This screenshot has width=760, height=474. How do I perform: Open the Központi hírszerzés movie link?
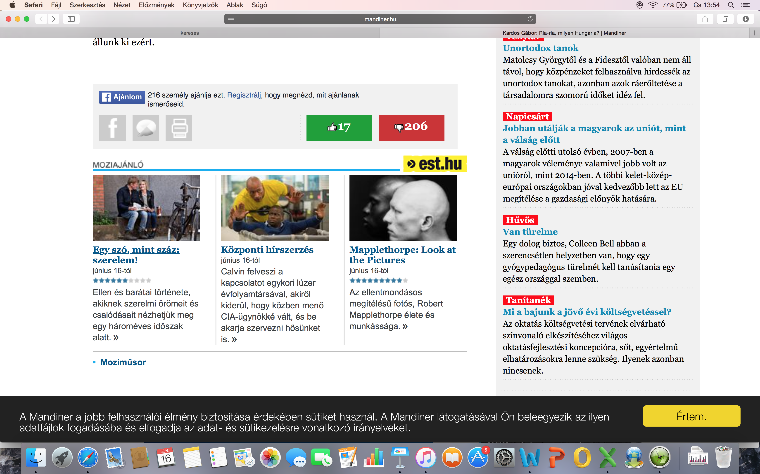[x=260, y=249]
